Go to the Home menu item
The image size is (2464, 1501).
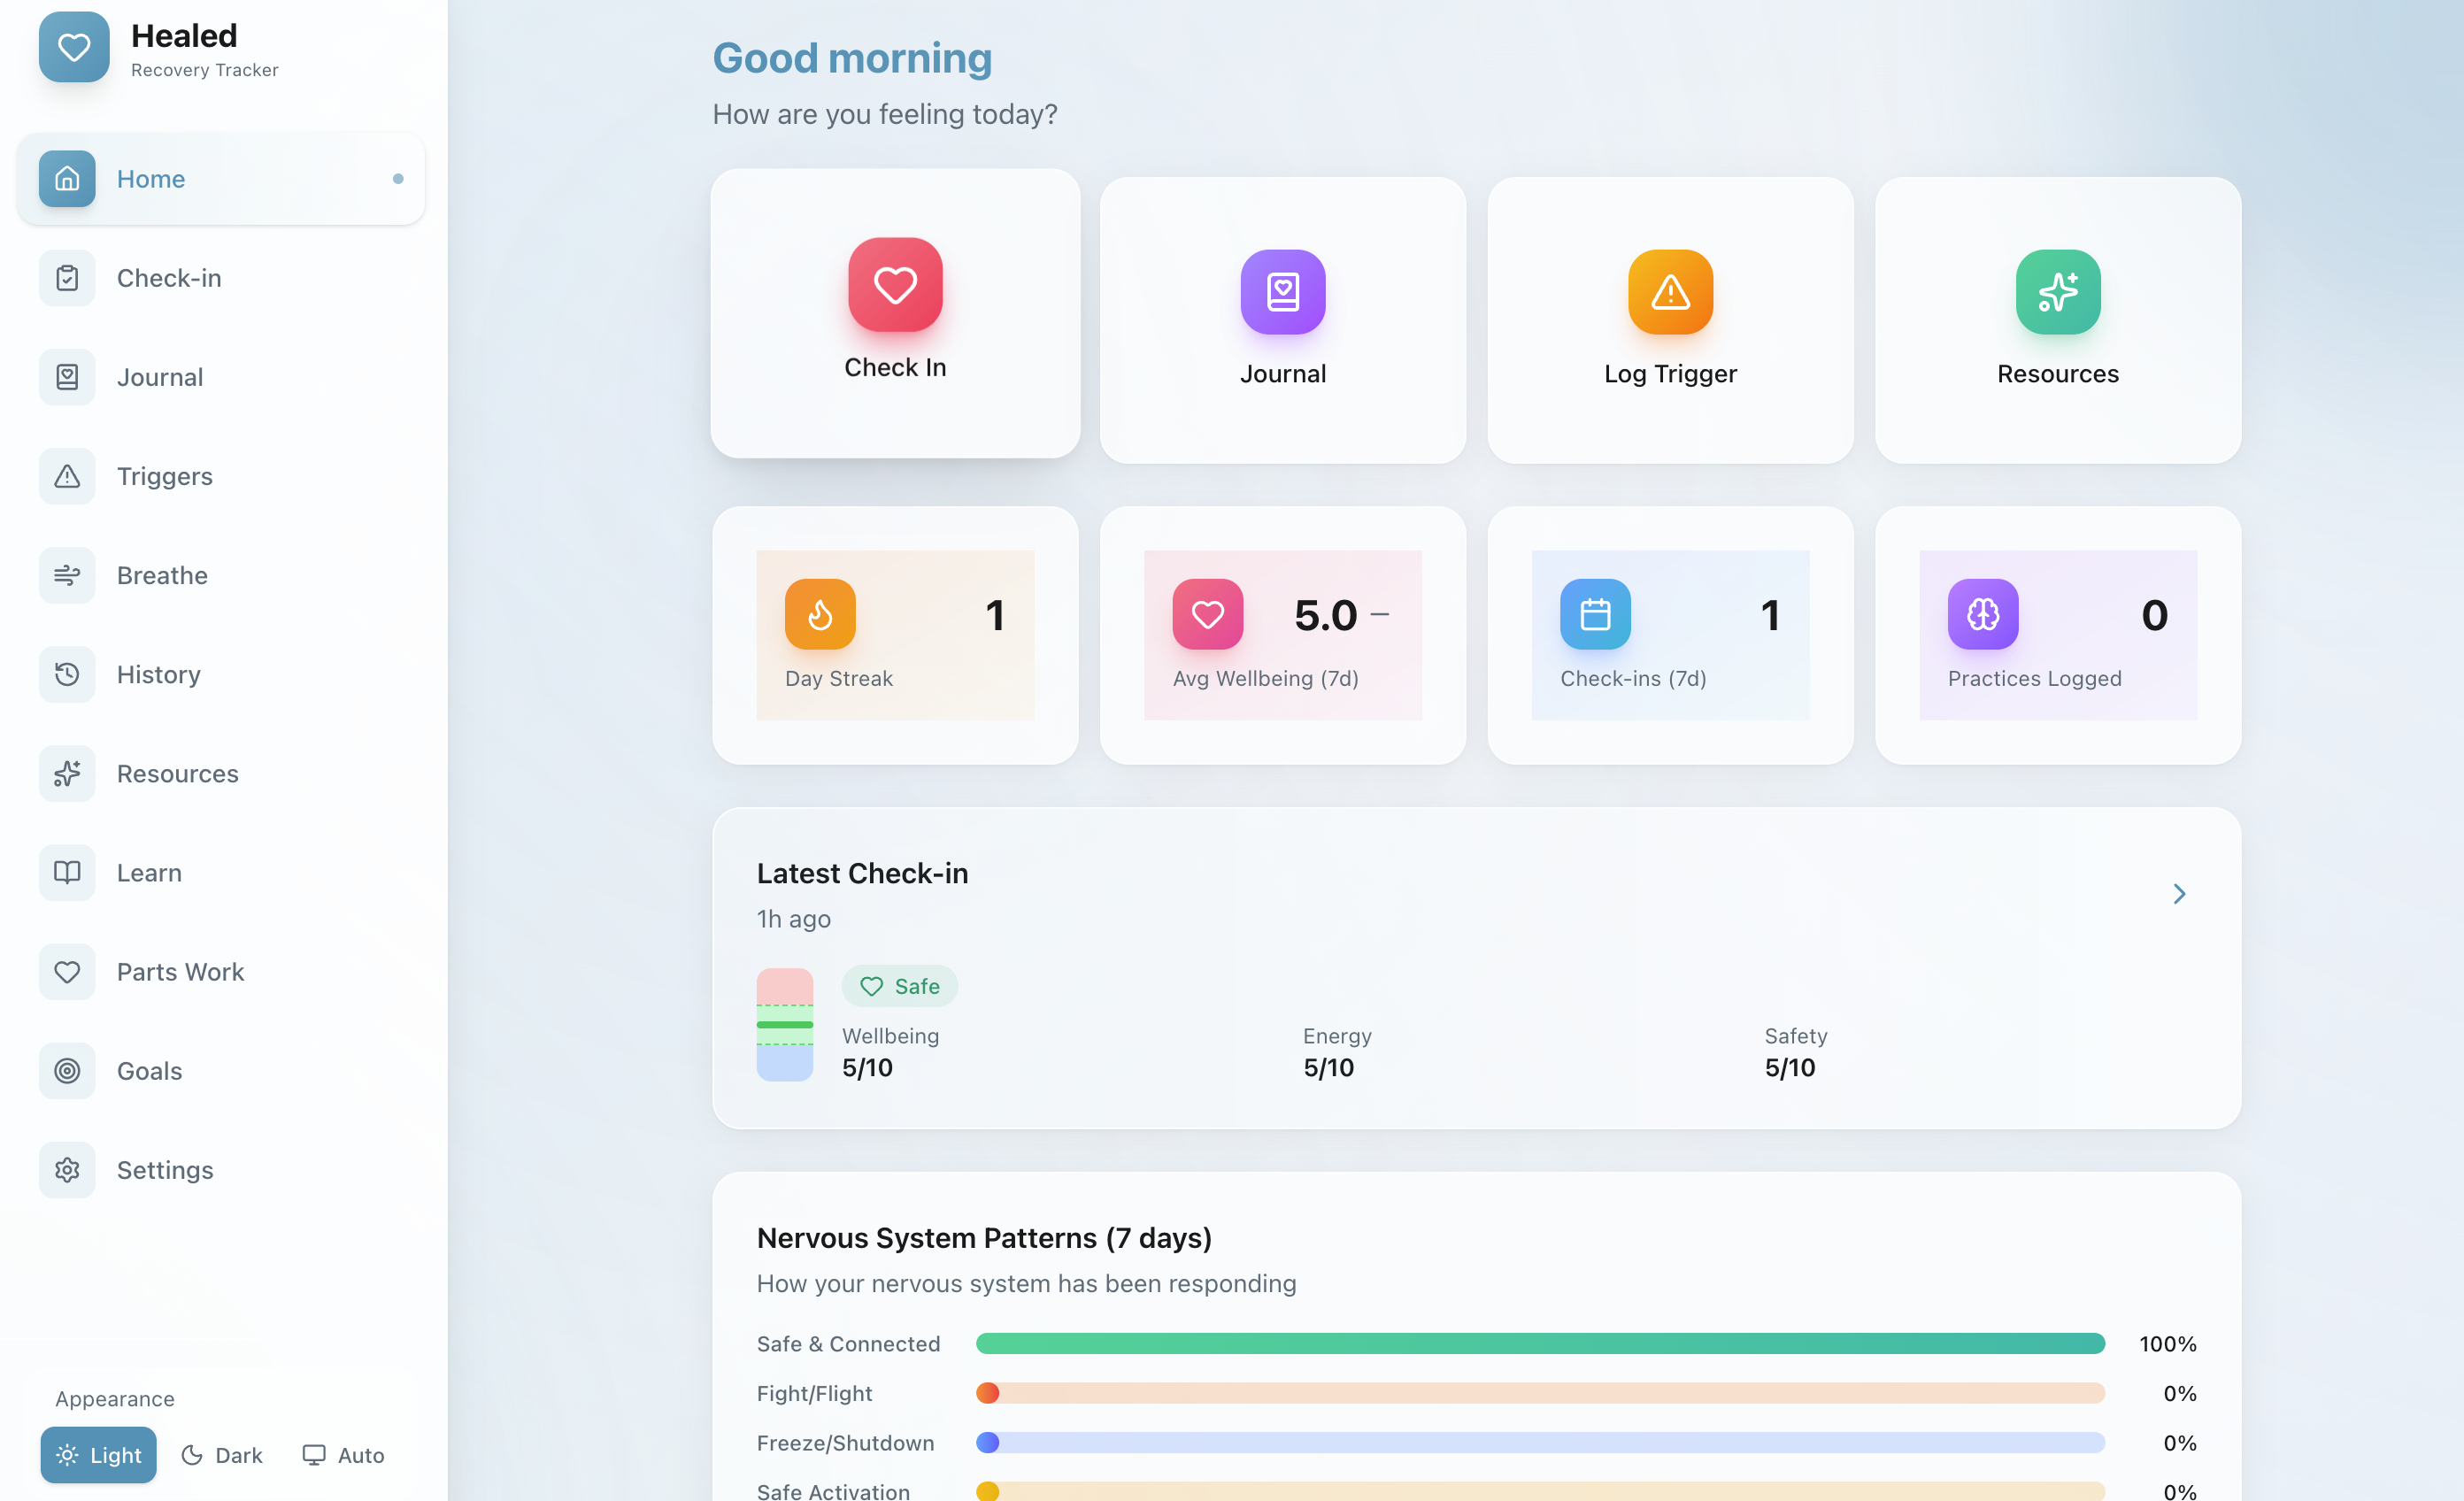[220, 178]
